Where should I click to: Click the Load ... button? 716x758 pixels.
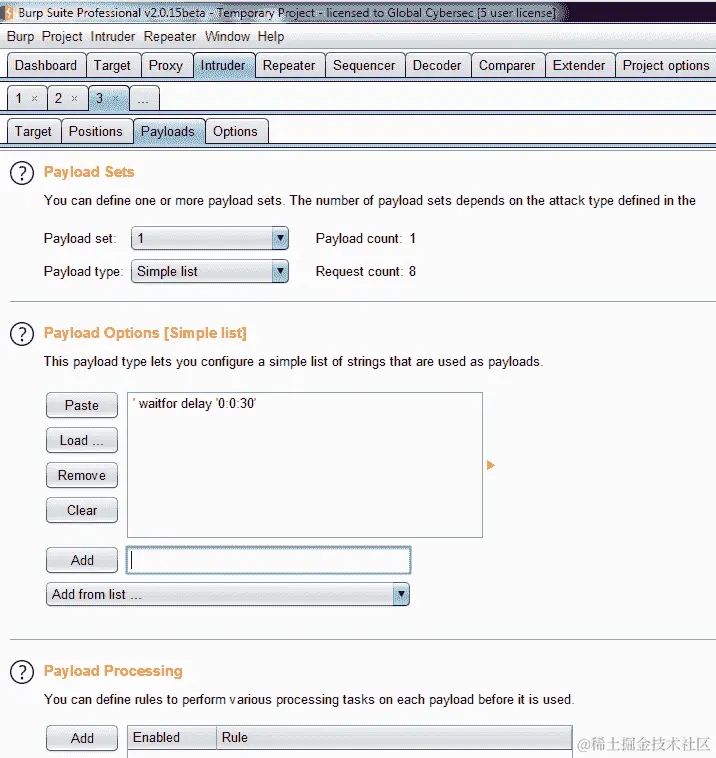pyautogui.click(x=82, y=440)
